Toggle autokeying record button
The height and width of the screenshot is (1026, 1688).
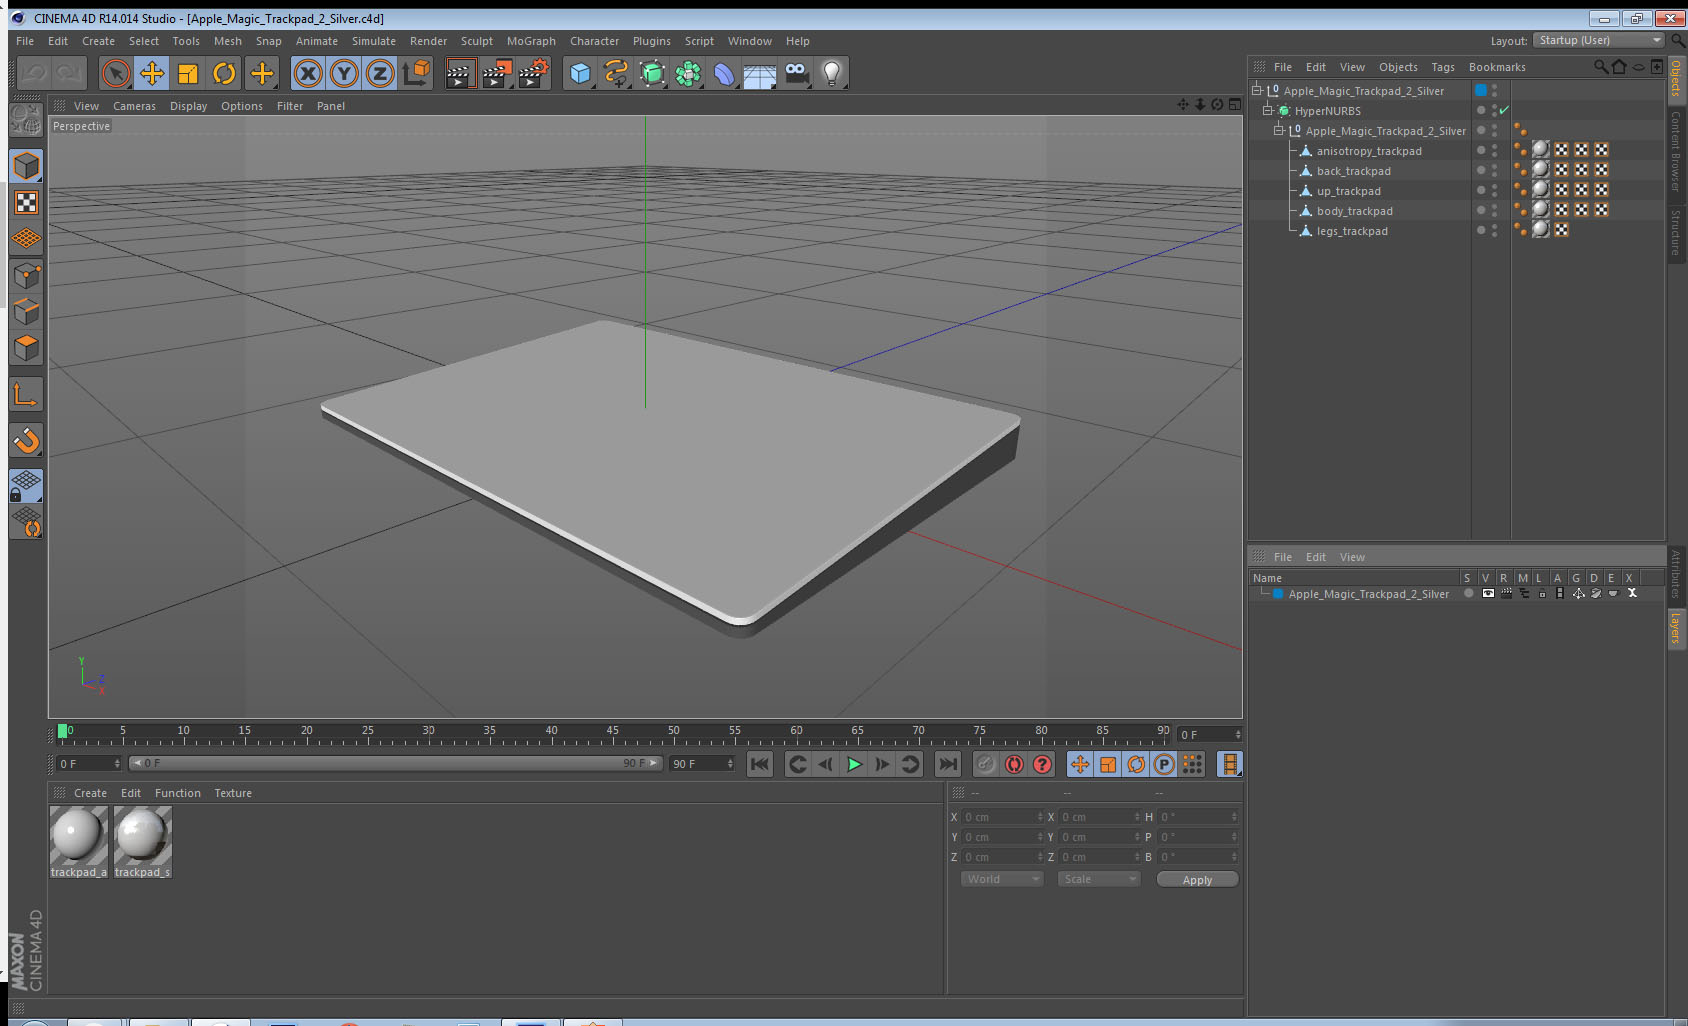pos(1014,764)
